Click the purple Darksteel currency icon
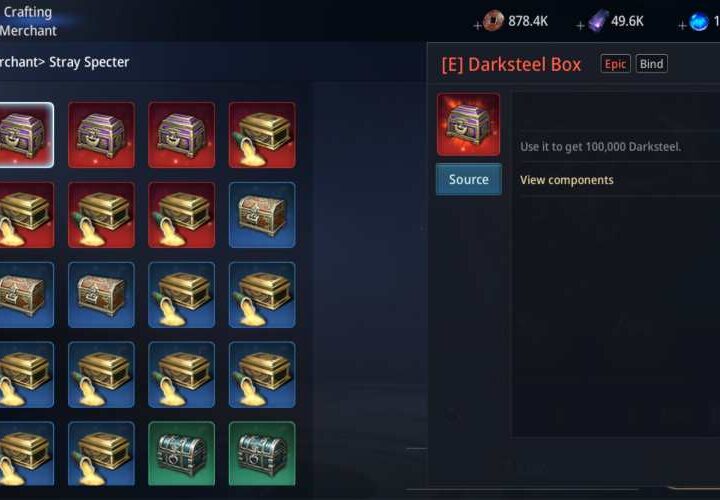Screen dimensions: 720x500 pos(598,21)
